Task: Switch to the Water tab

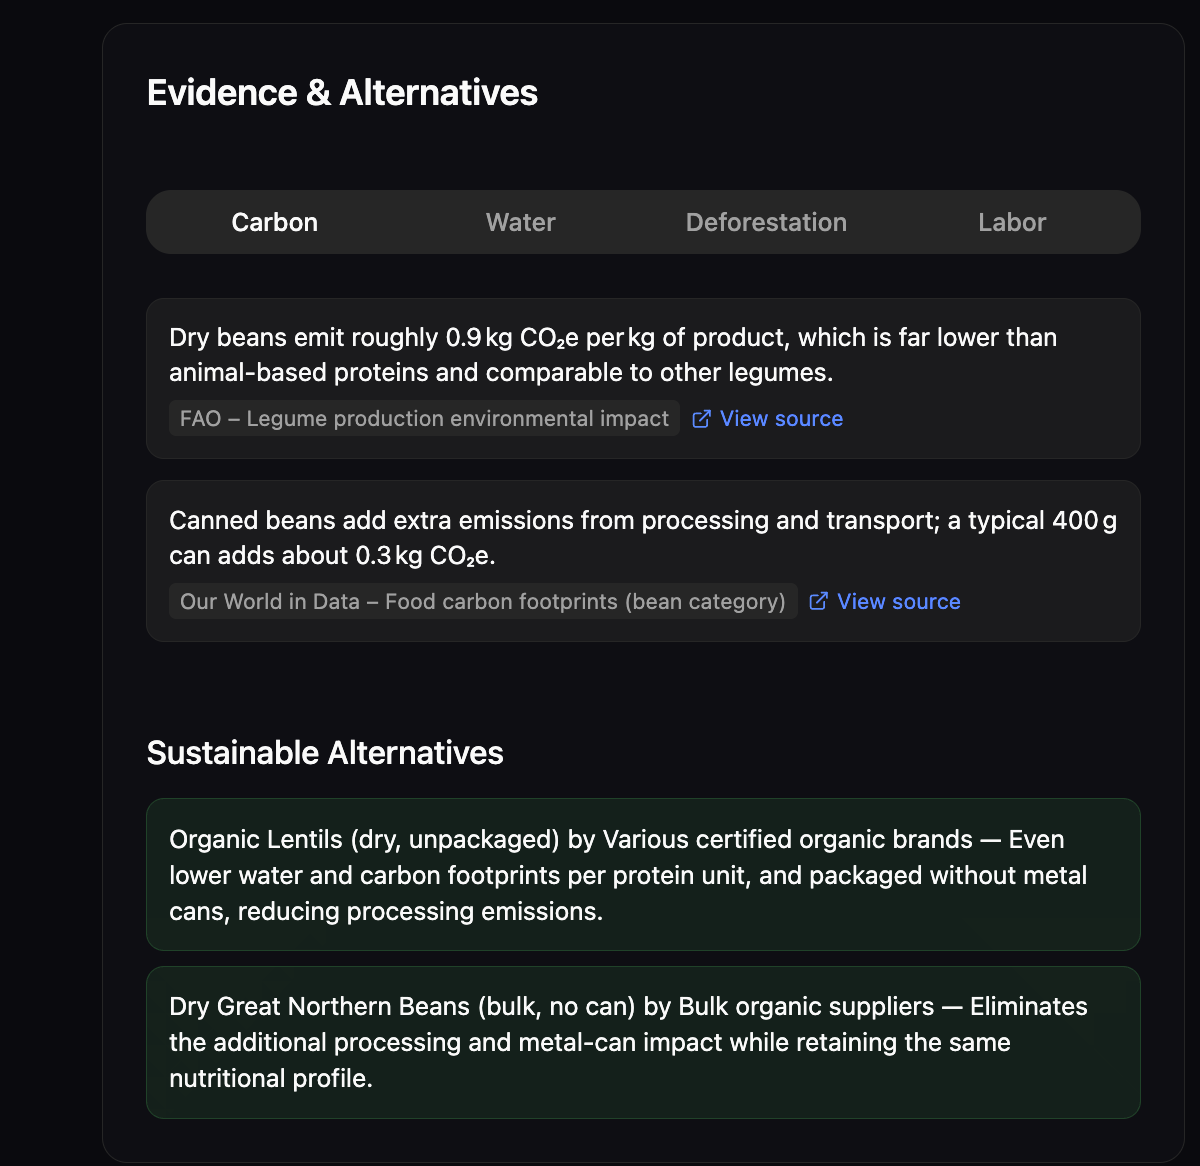Action: pyautogui.click(x=520, y=222)
